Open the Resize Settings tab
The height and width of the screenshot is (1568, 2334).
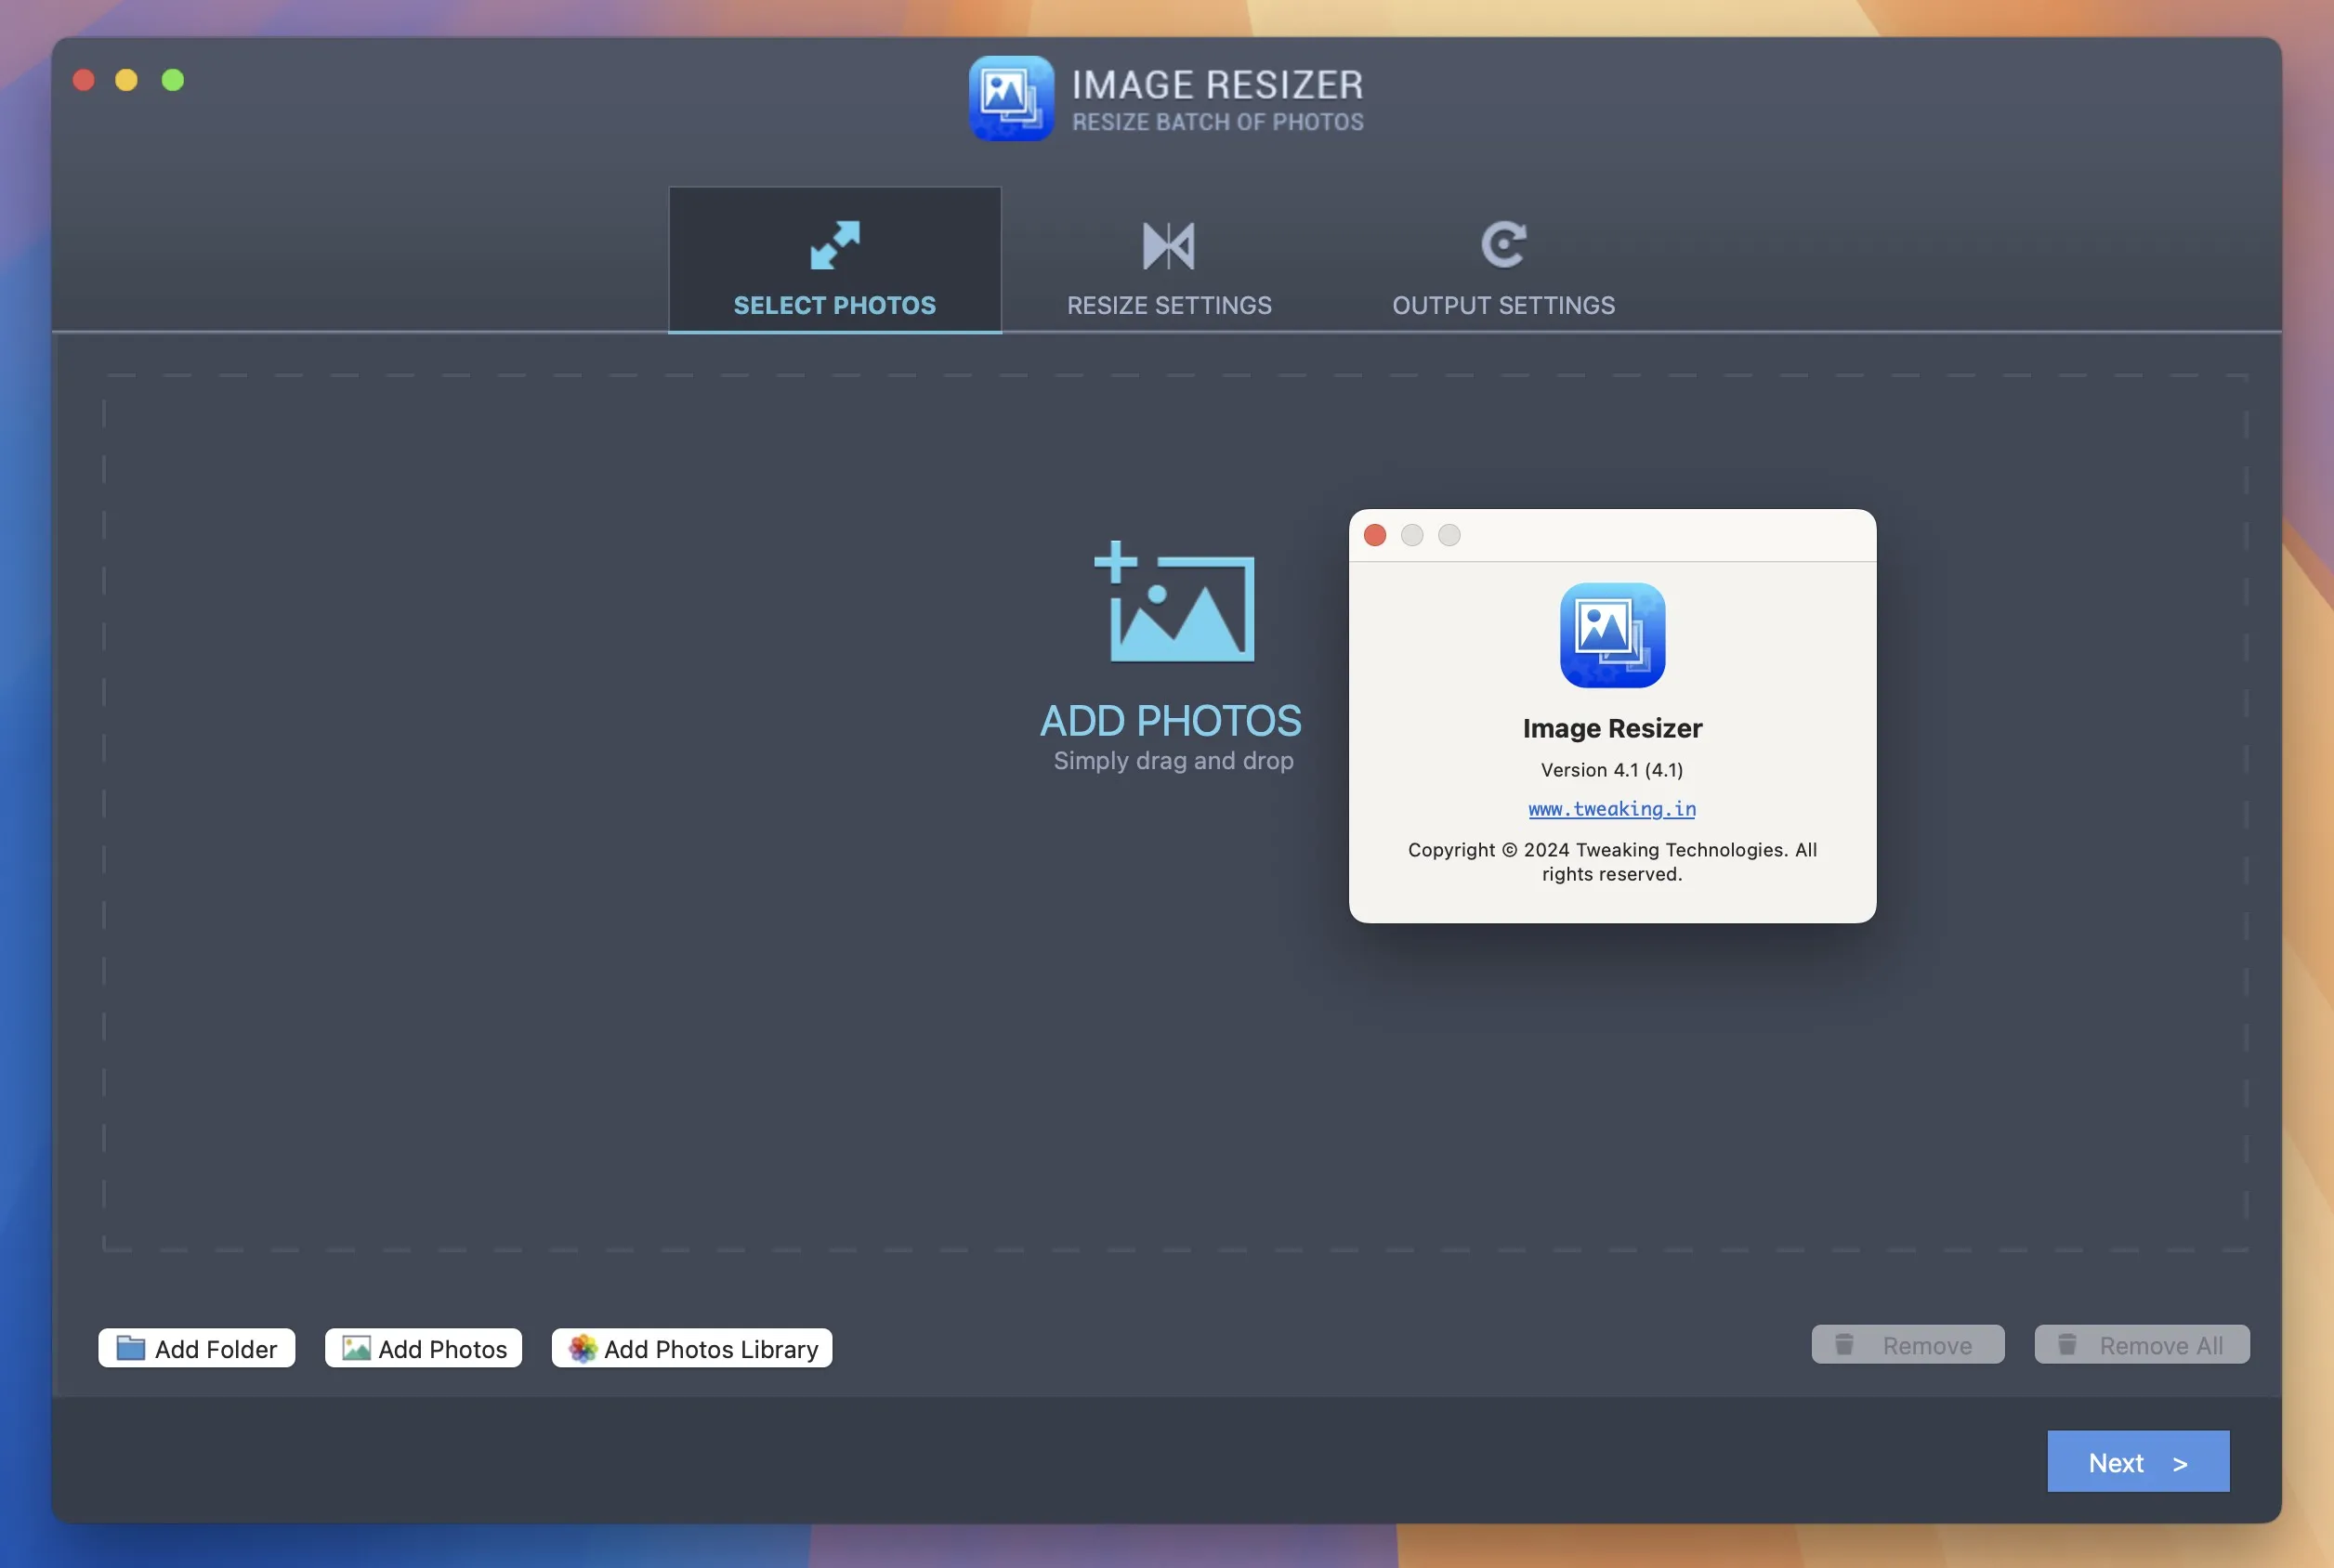coord(1169,259)
